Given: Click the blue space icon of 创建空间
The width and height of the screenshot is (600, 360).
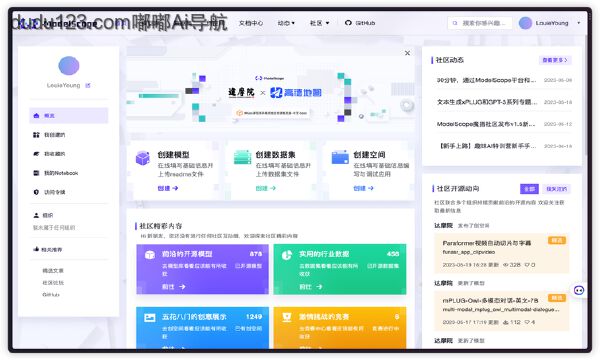Looking at the screenshot, I should [x=340, y=157].
